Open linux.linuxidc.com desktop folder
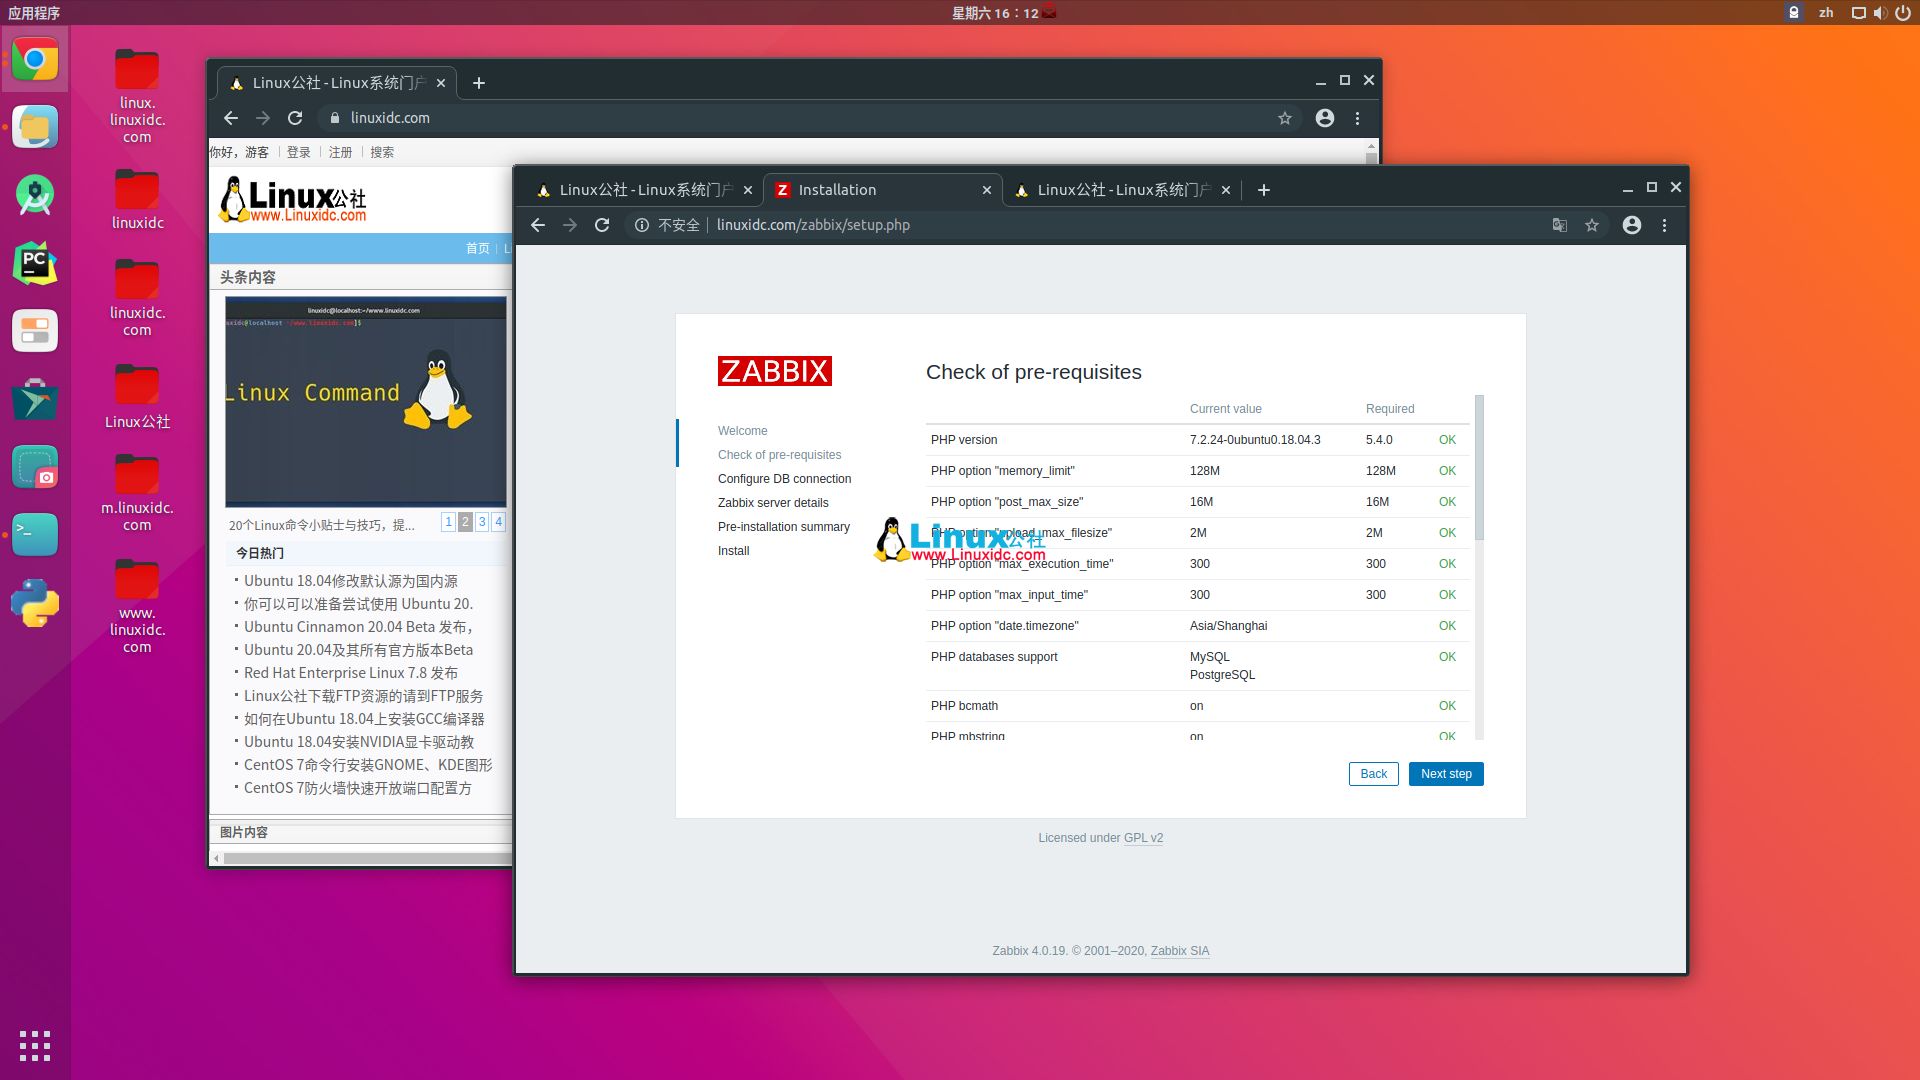Image resolution: width=1920 pixels, height=1080 pixels. (137, 96)
